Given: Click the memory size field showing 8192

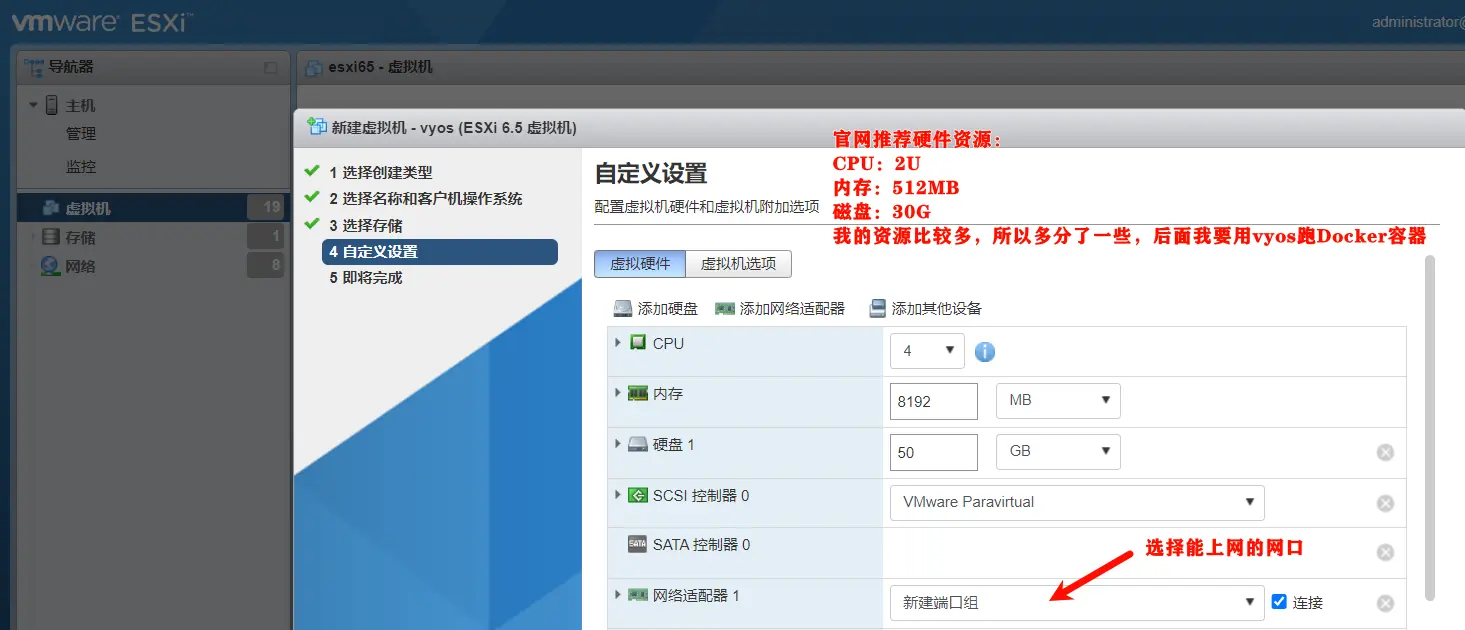Looking at the screenshot, I should [934, 401].
